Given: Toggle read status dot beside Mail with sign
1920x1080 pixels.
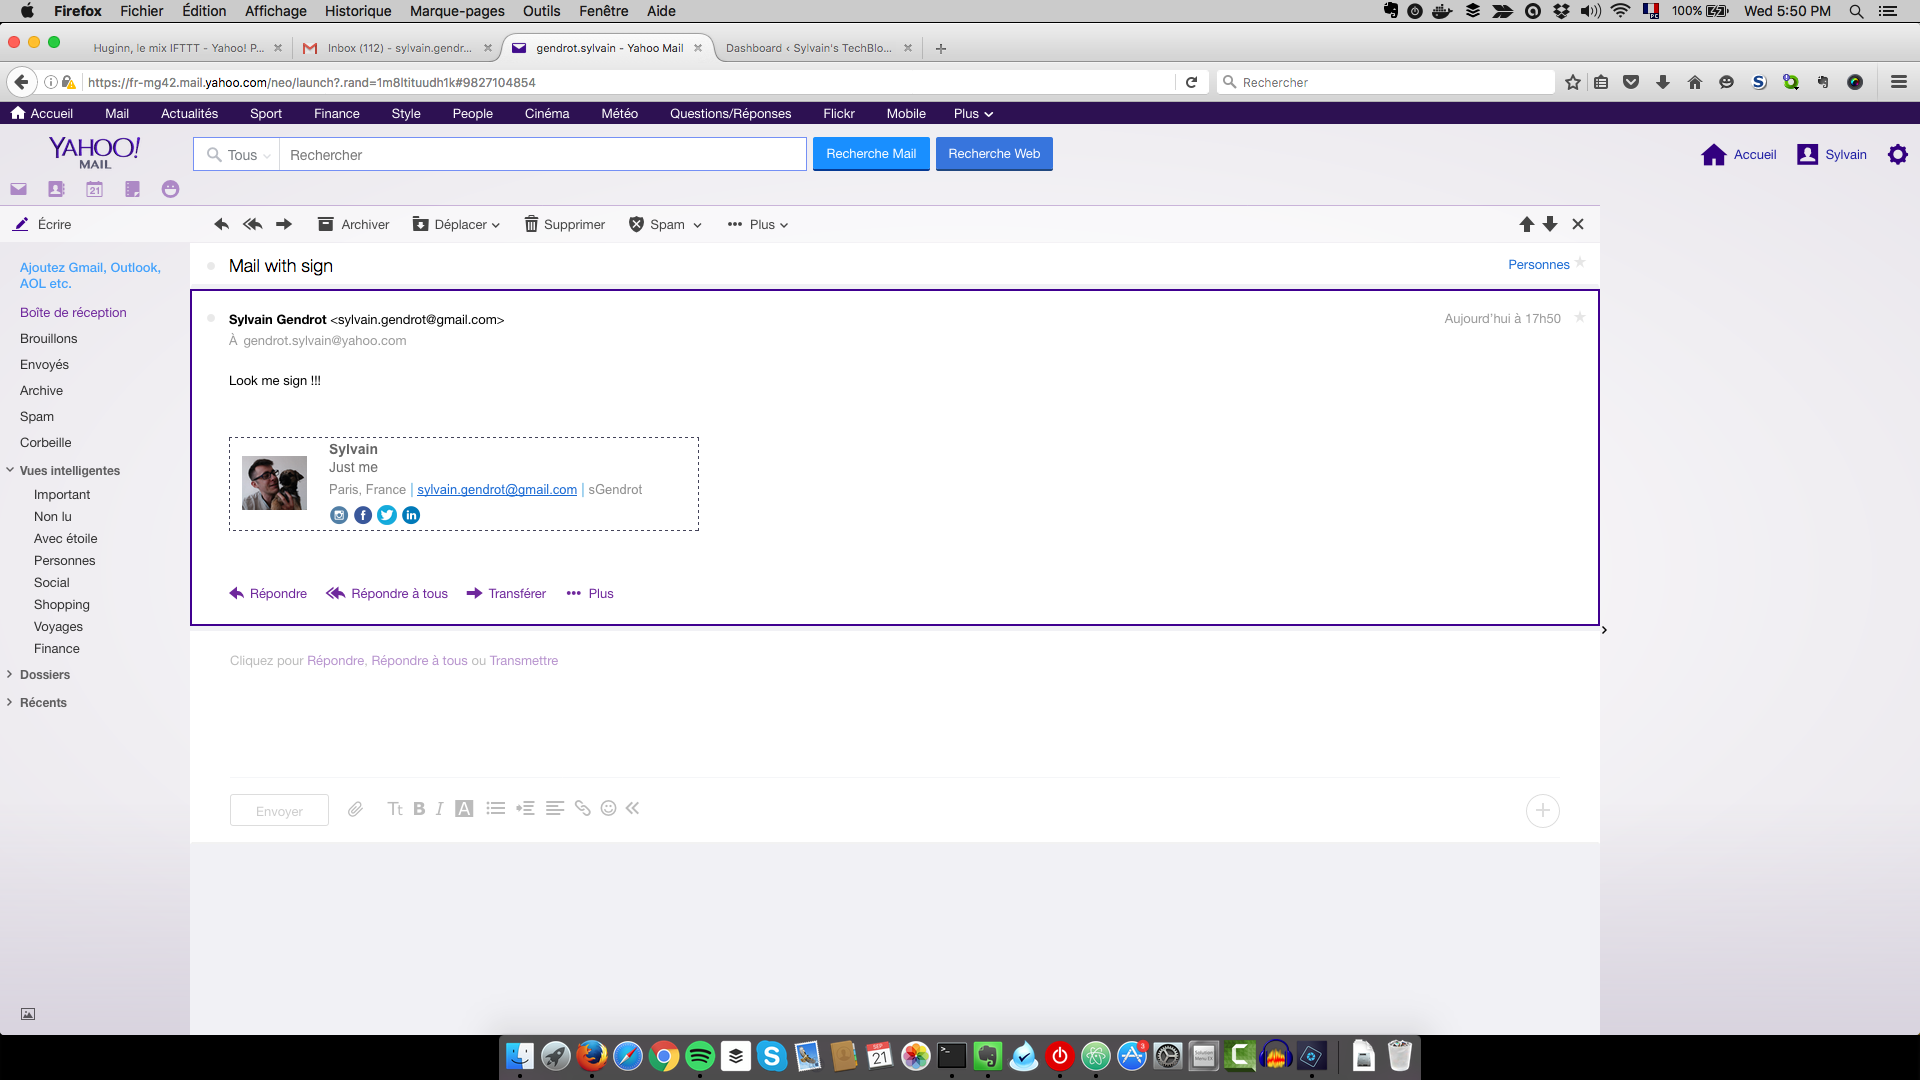Looking at the screenshot, I should point(211,266).
